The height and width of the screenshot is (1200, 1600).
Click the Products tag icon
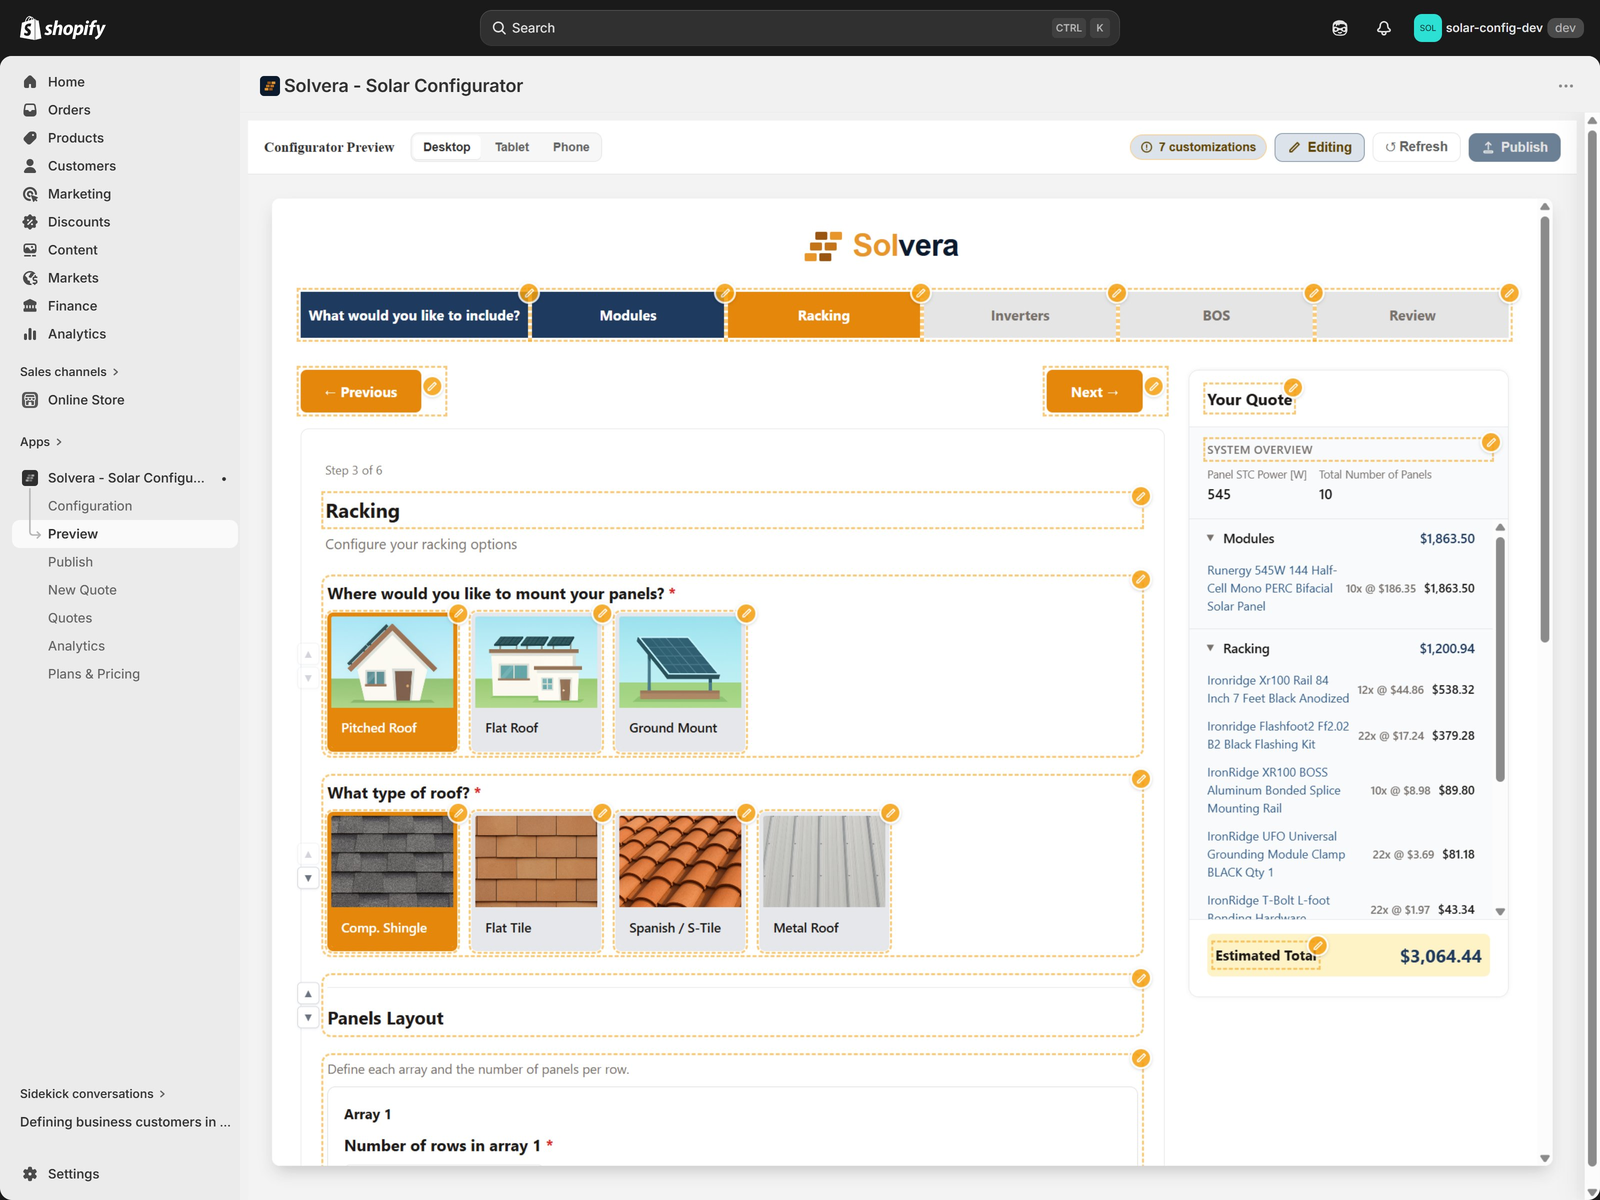click(30, 138)
